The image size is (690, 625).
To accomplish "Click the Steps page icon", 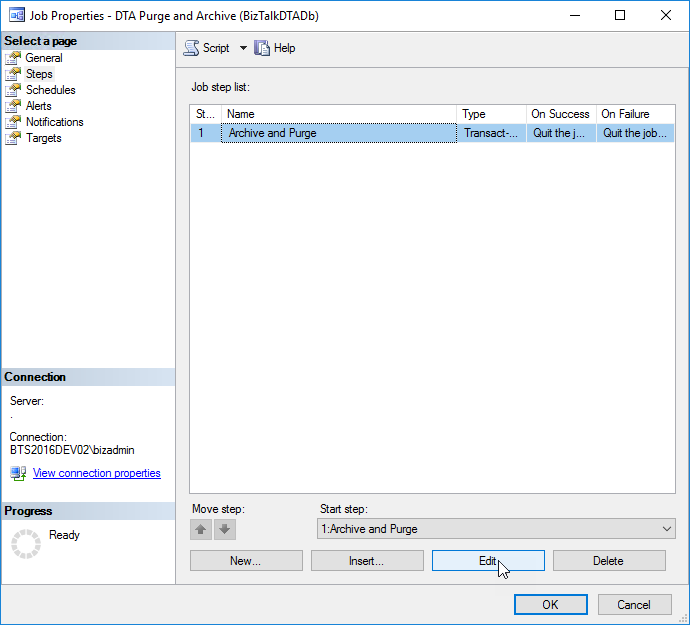I will pyautogui.click(x=13, y=74).
